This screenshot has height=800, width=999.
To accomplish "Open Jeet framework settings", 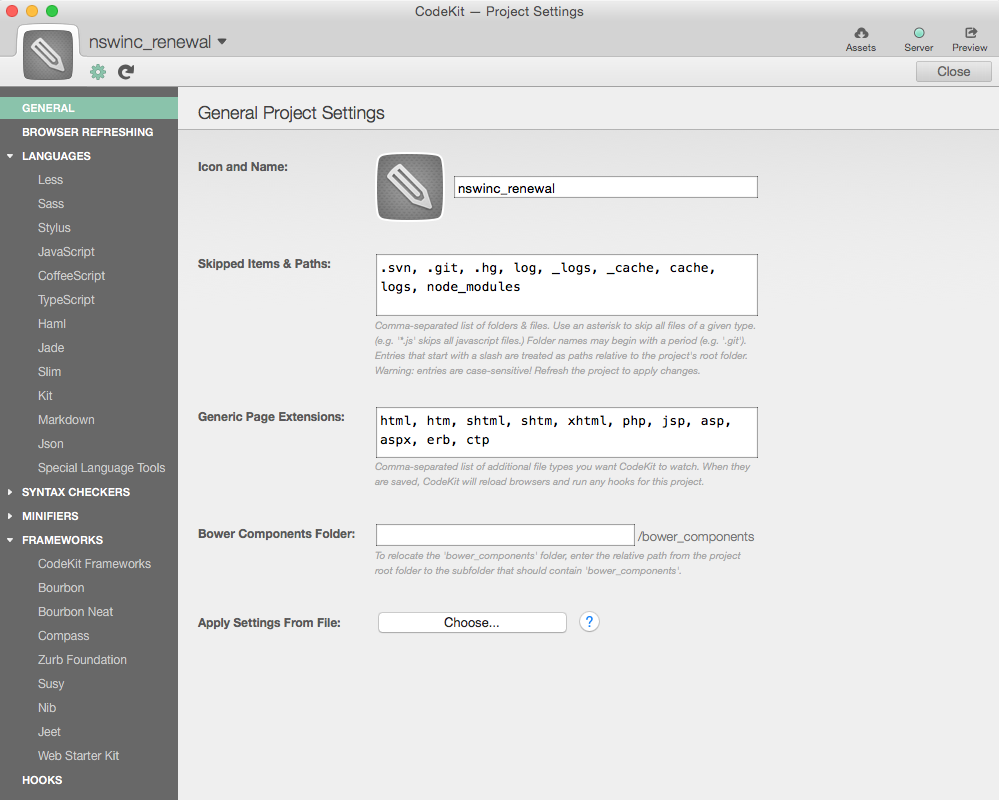I will [x=49, y=732].
